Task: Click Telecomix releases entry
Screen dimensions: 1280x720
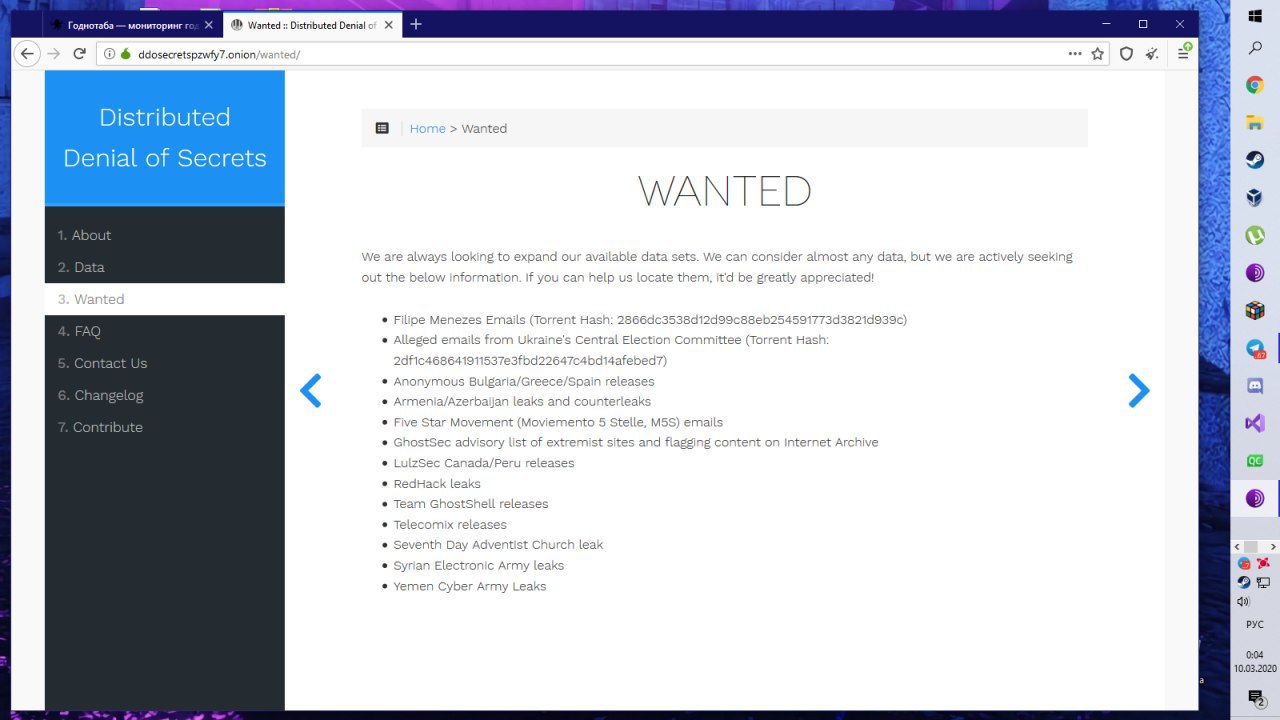Action: [x=450, y=524]
